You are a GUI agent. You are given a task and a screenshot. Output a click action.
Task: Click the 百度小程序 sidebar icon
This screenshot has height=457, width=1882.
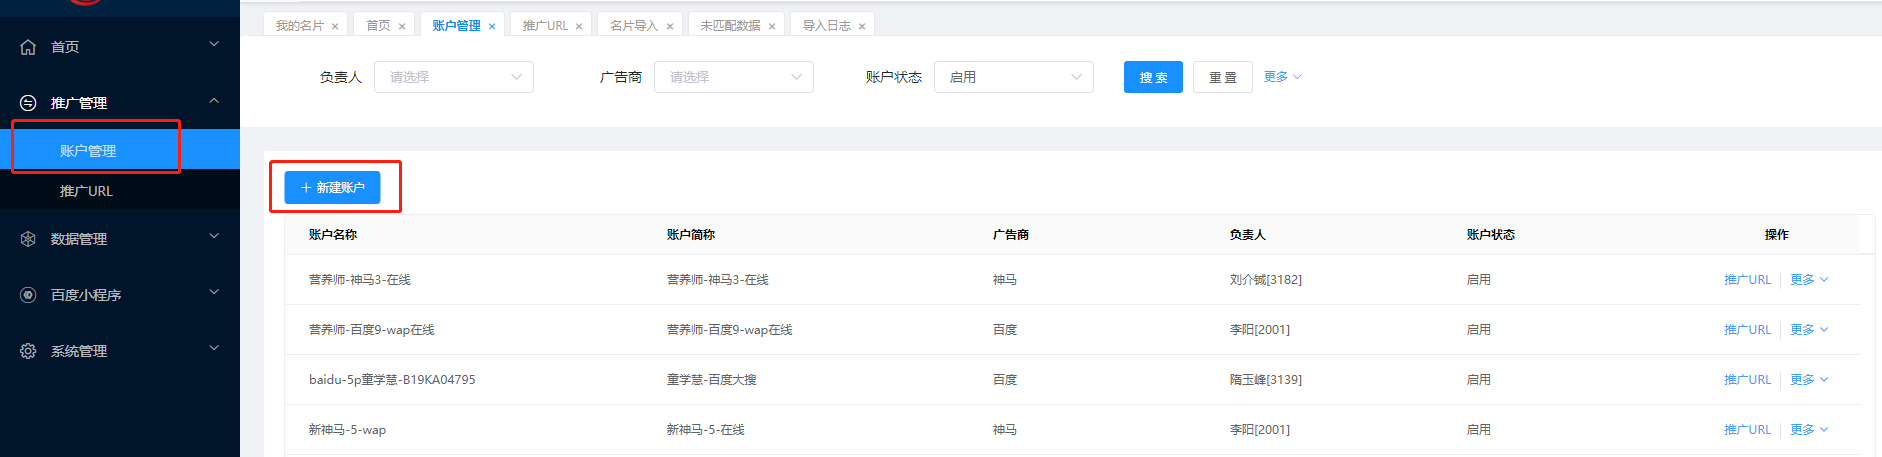28,295
